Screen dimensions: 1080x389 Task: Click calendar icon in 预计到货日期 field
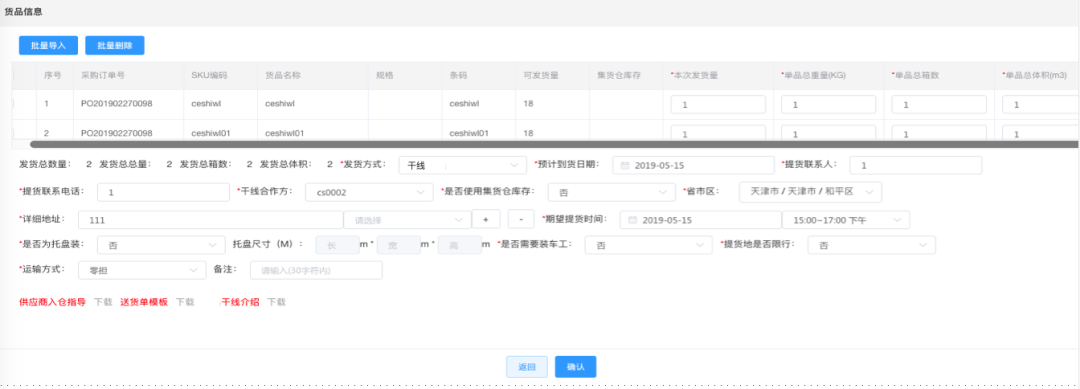click(625, 166)
